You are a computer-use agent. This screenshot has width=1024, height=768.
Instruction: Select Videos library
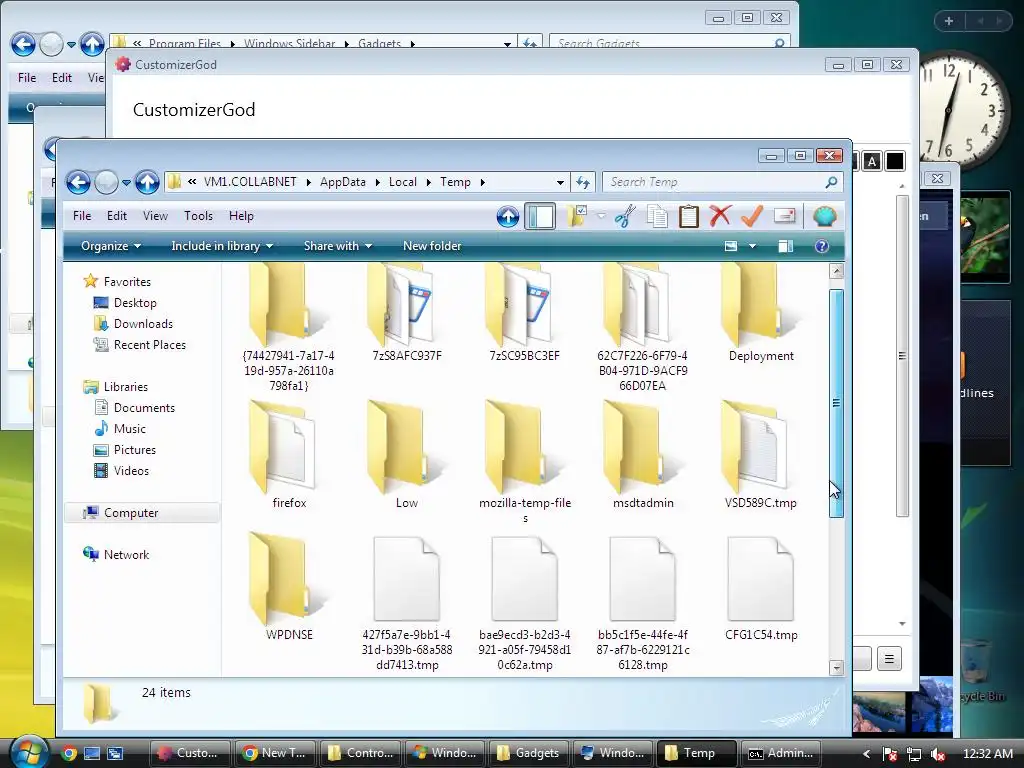[121, 471]
